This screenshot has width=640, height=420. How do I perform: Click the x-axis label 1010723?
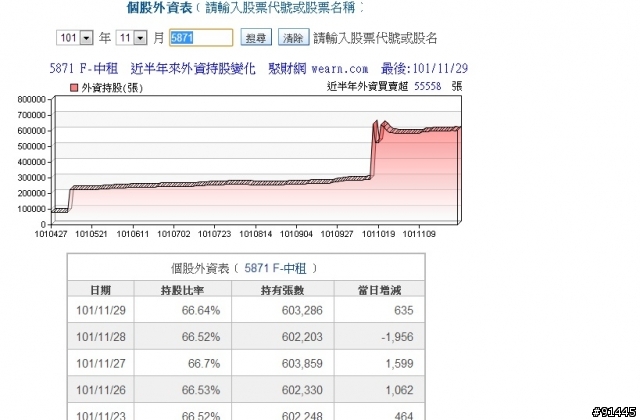click(214, 234)
